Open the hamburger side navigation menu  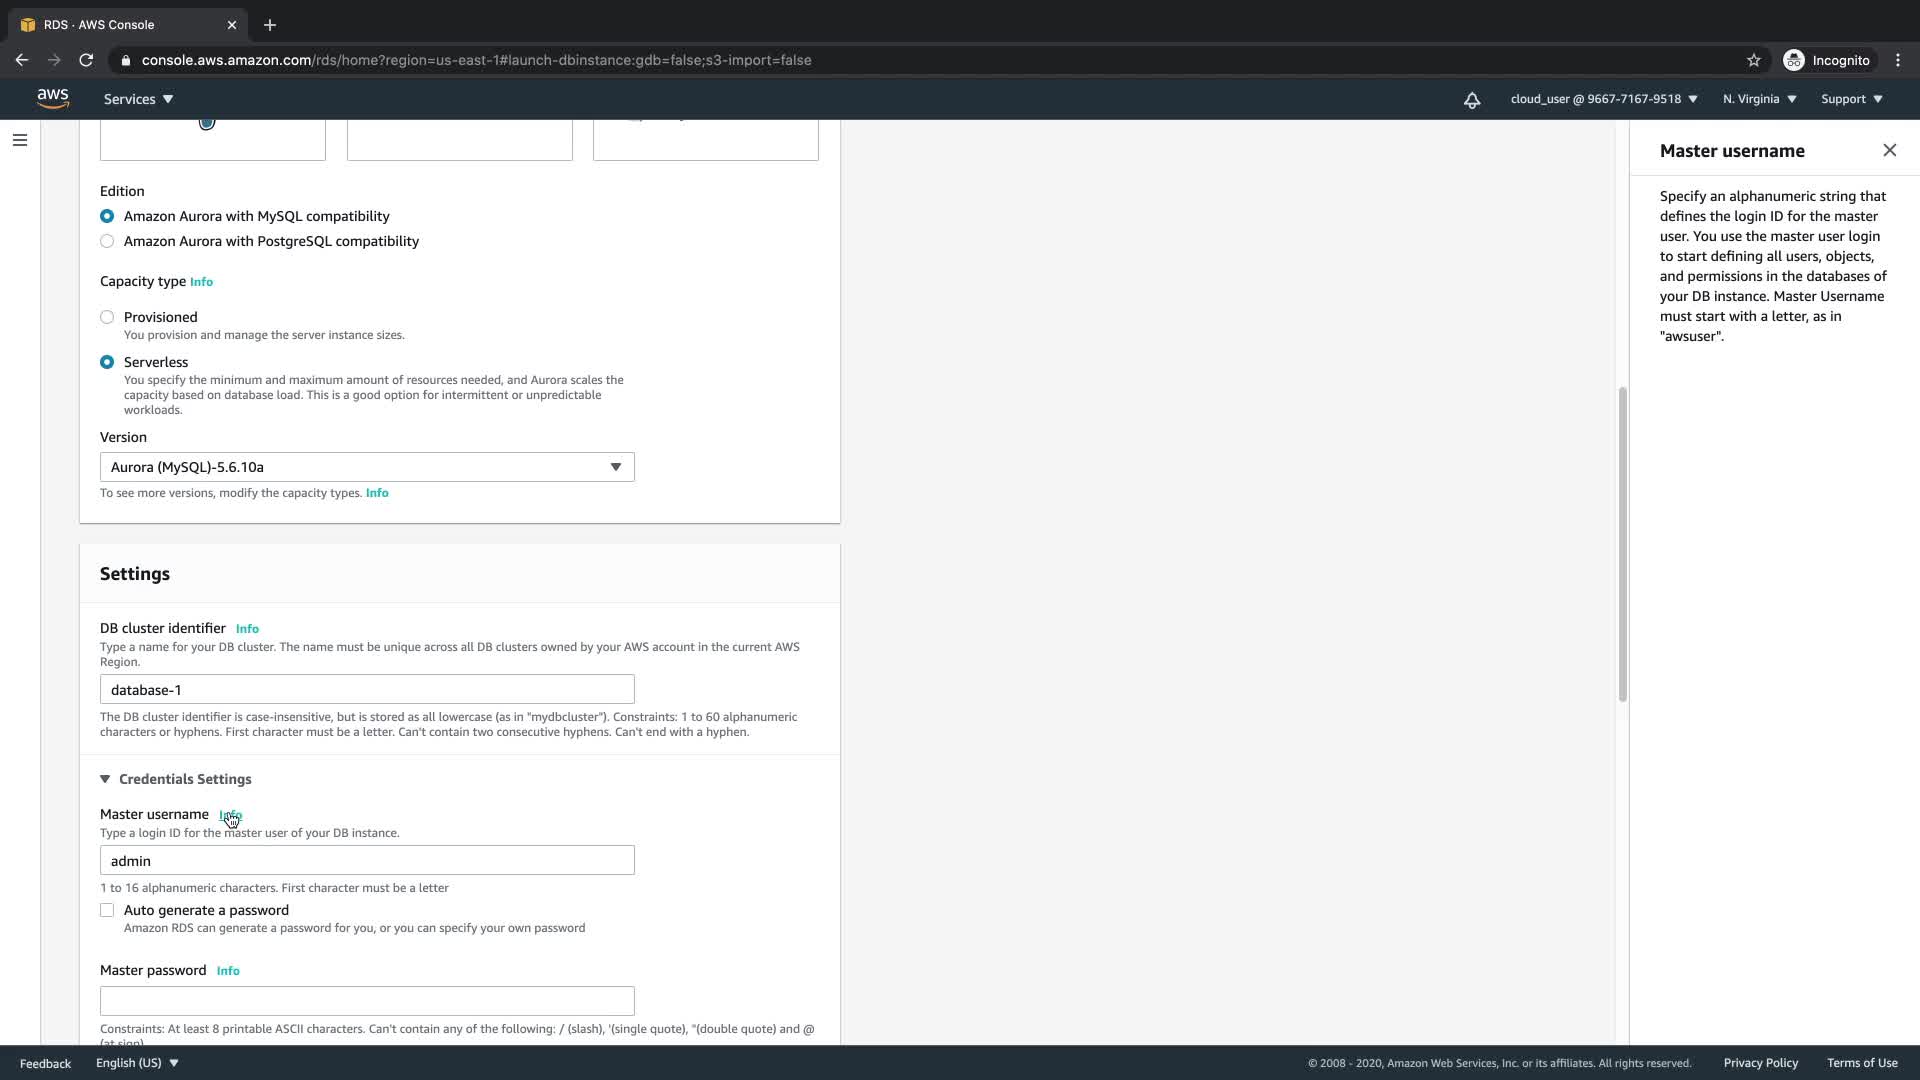(x=20, y=140)
